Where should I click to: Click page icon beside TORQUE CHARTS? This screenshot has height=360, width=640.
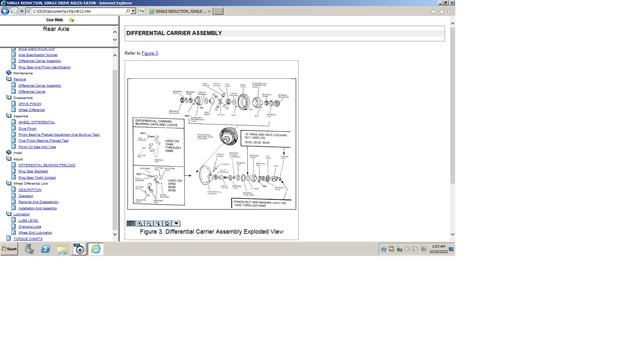[9, 238]
